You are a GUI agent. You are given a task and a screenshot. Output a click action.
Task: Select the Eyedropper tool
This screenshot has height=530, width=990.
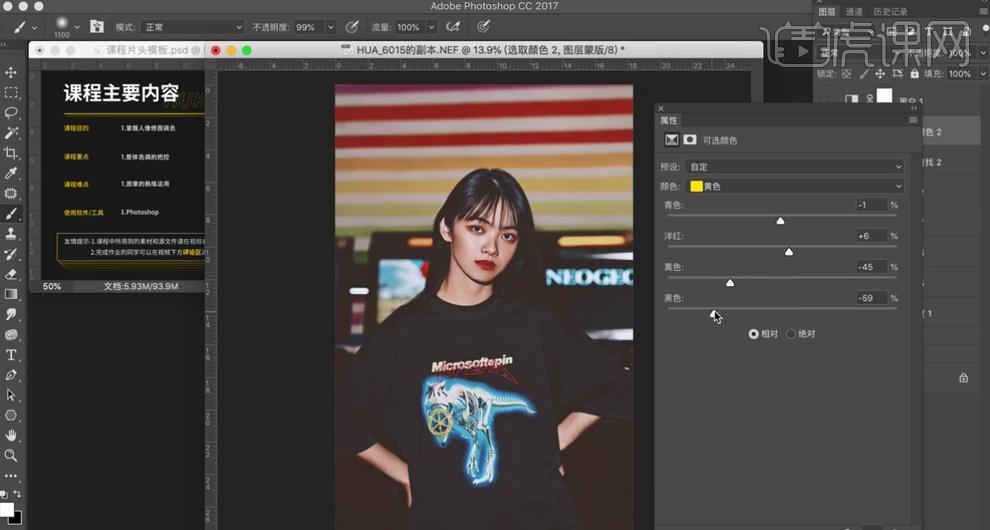pyautogui.click(x=11, y=173)
